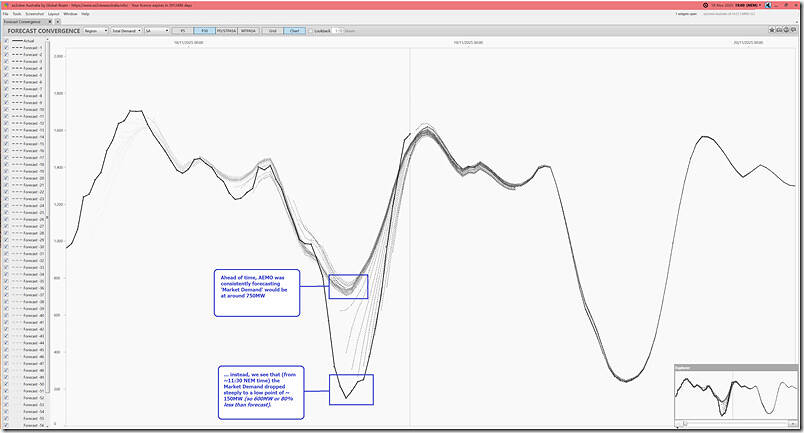Click the widget comment bubble icon
This screenshot has width=804, height=433.
[793, 31]
